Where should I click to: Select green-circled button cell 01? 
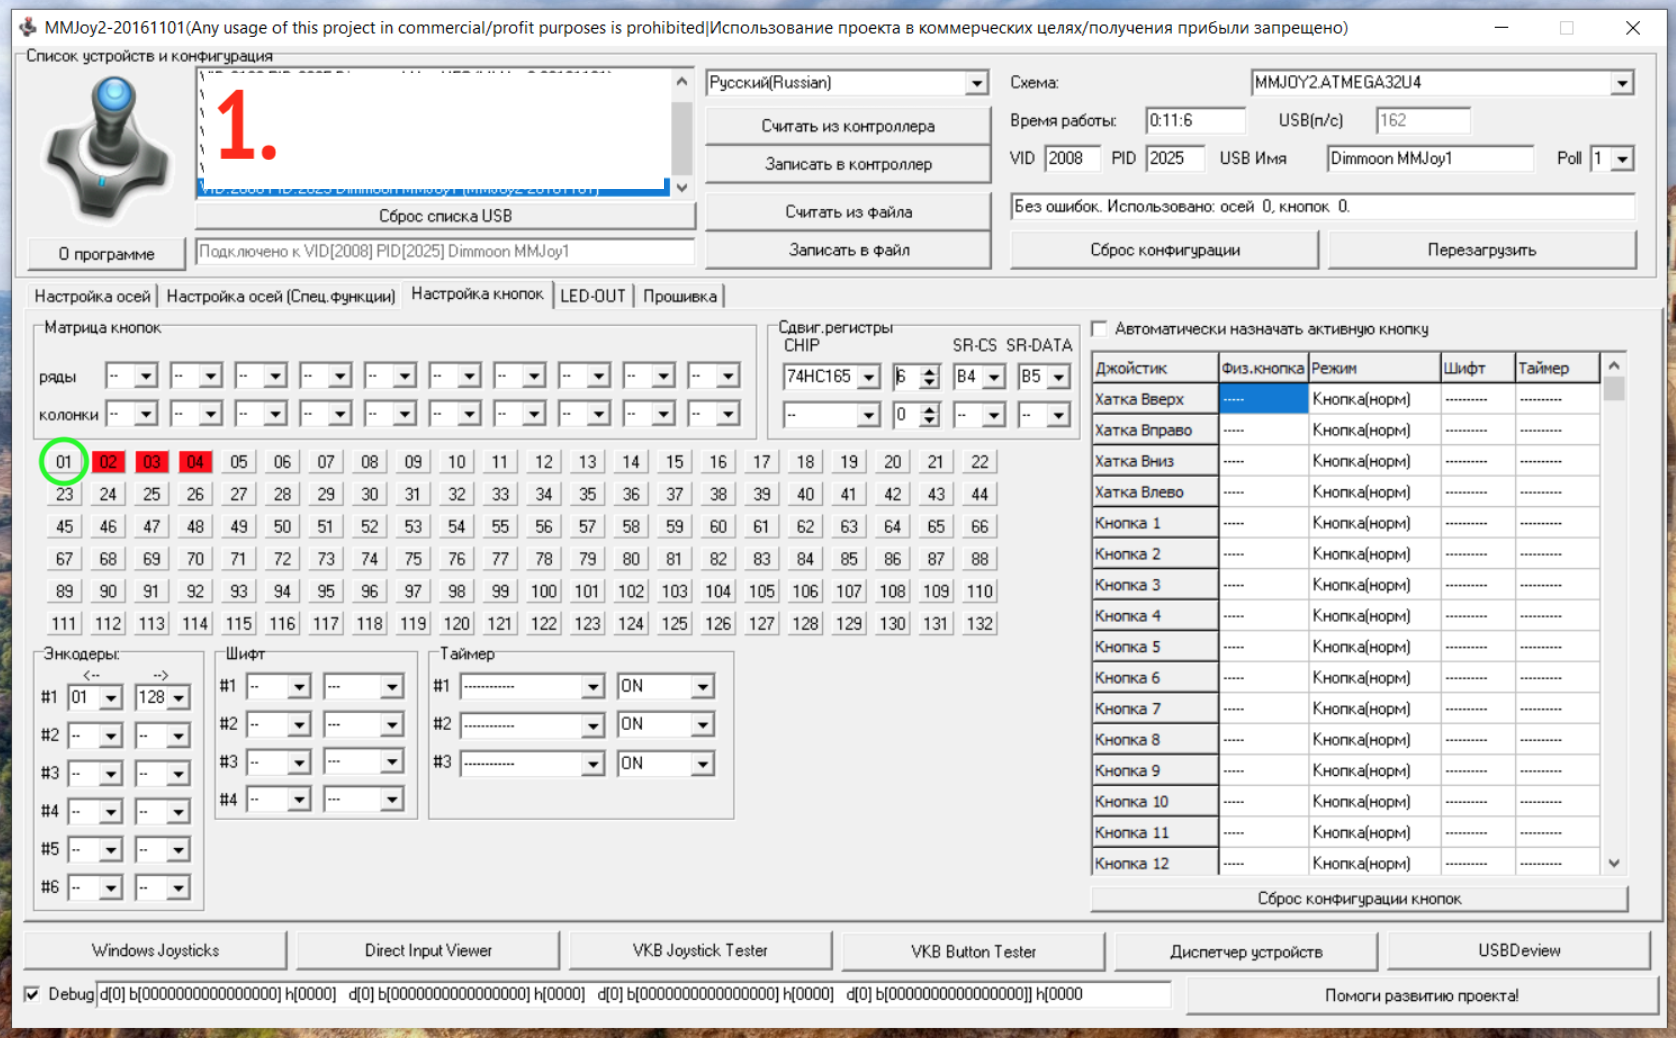(x=64, y=462)
